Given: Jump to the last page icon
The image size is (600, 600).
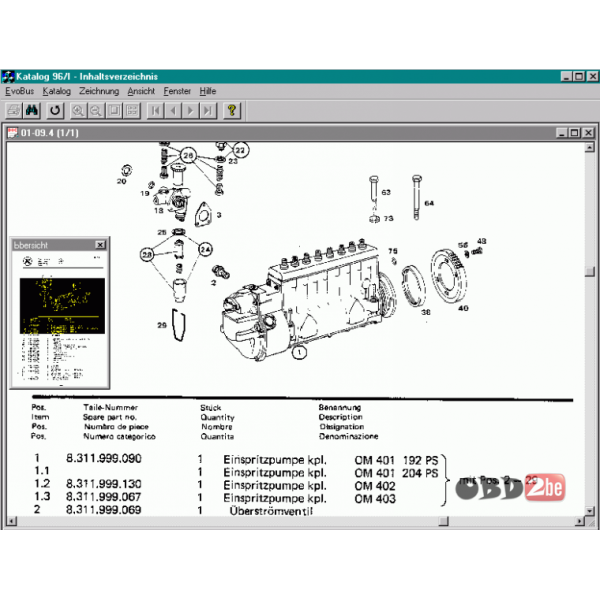Looking at the screenshot, I should click(x=208, y=111).
